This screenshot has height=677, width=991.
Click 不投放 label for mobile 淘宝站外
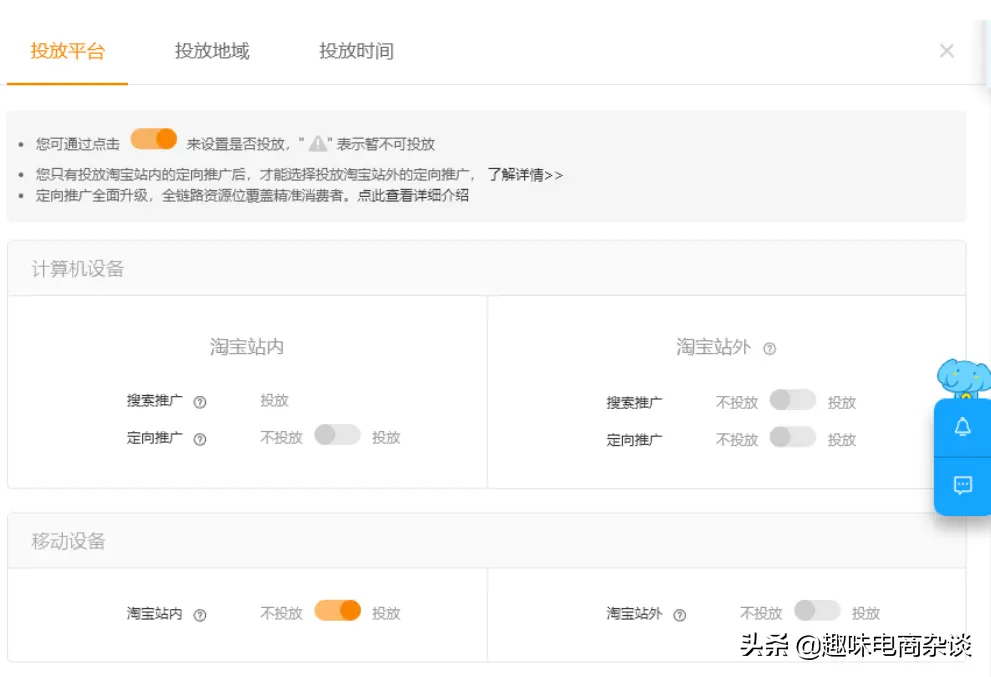pyautogui.click(x=761, y=613)
